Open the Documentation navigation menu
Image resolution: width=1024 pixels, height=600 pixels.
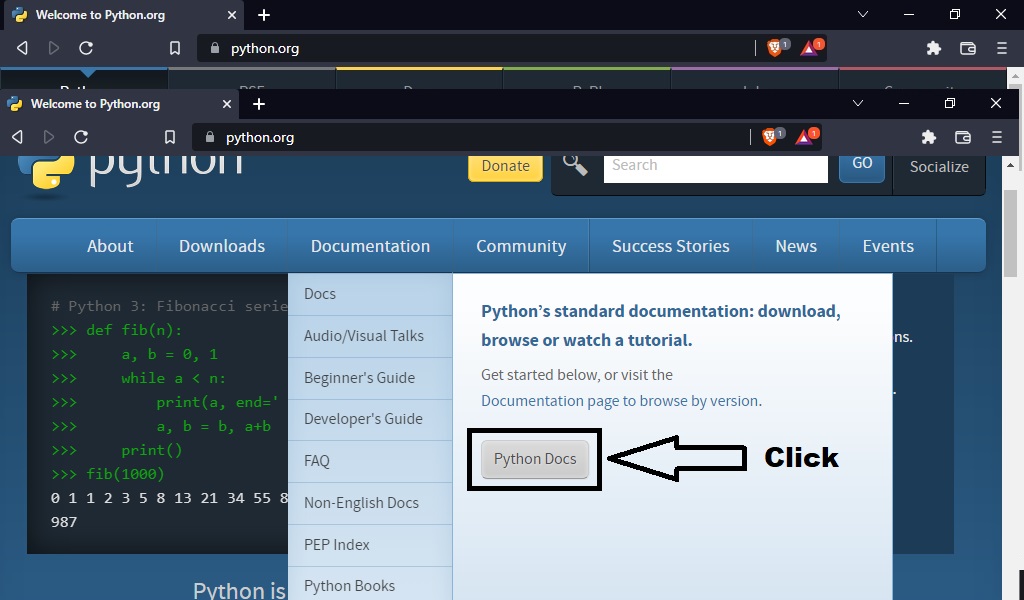coord(370,246)
